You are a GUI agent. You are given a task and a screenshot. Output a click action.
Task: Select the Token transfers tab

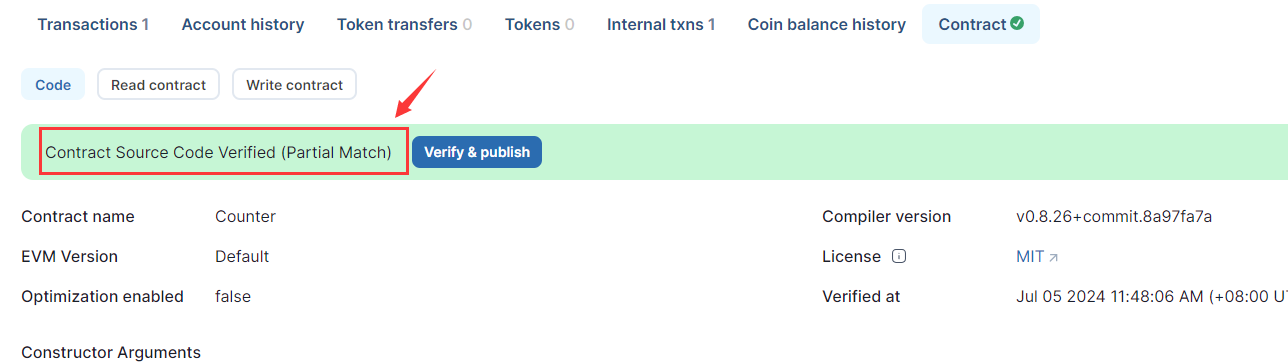coord(405,24)
